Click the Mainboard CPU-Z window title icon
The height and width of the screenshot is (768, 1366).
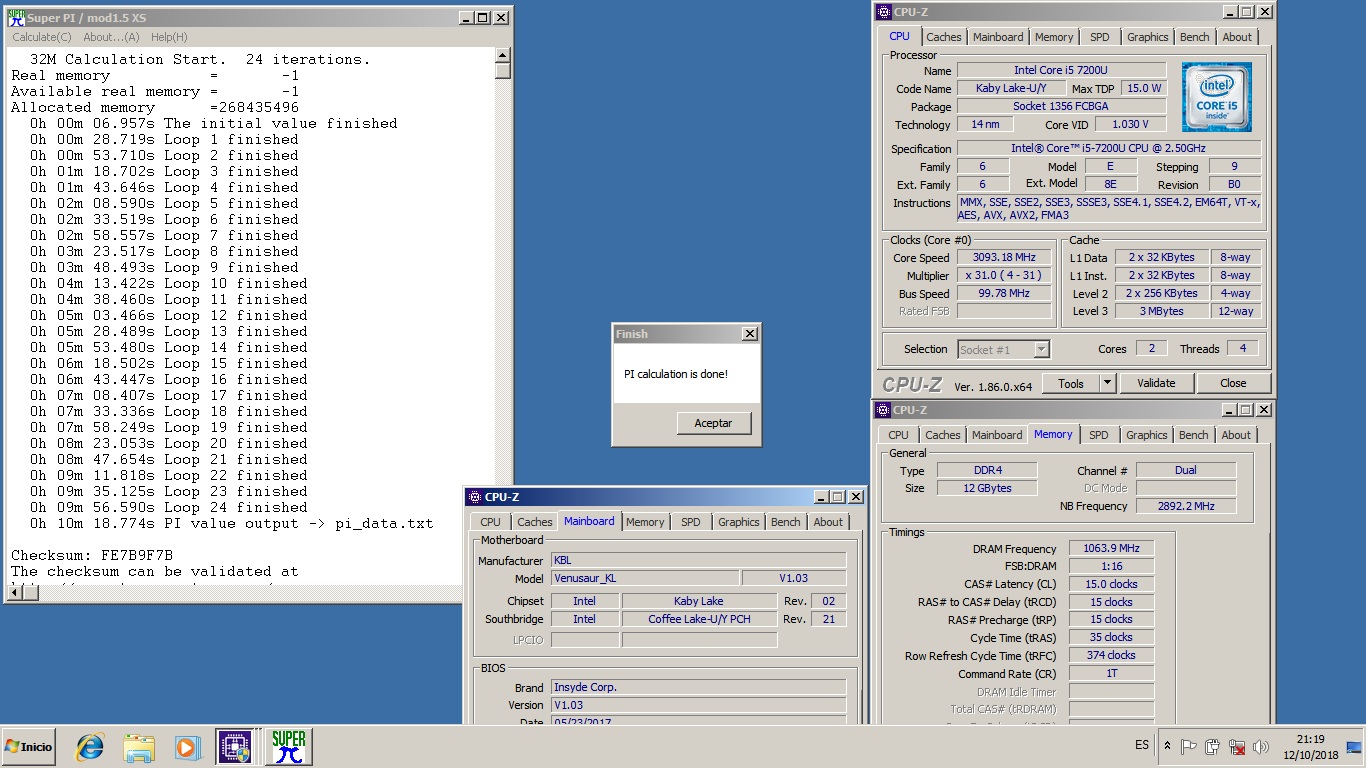point(475,497)
